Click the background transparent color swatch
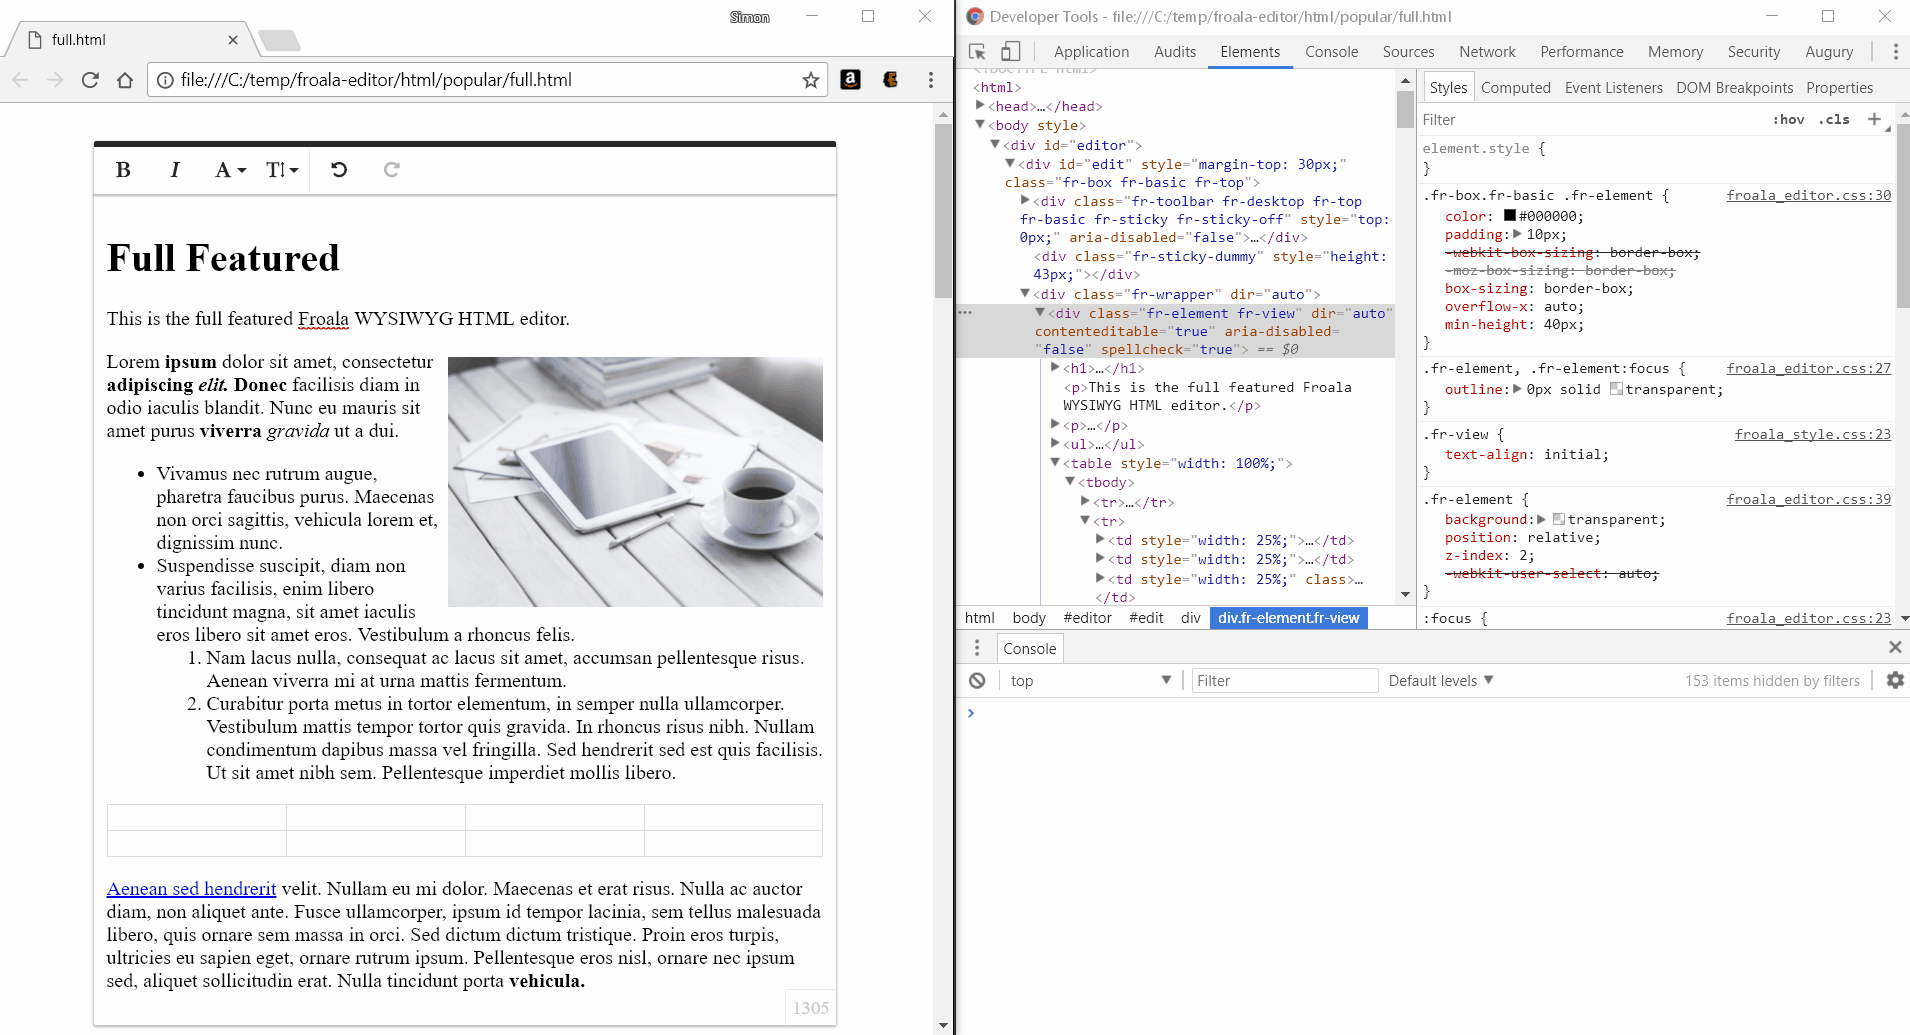1910x1035 pixels. point(1559,519)
